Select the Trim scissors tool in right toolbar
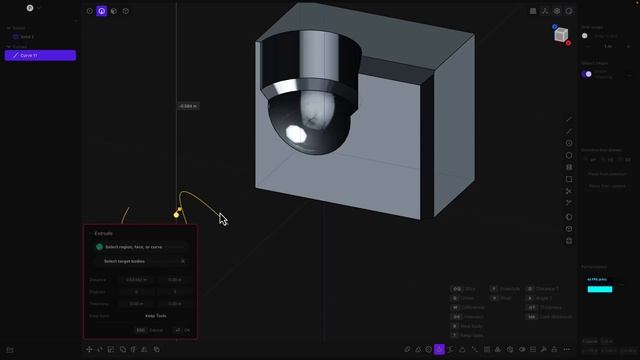The width and height of the screenshot is (640, 360). [x=569, y=191]
